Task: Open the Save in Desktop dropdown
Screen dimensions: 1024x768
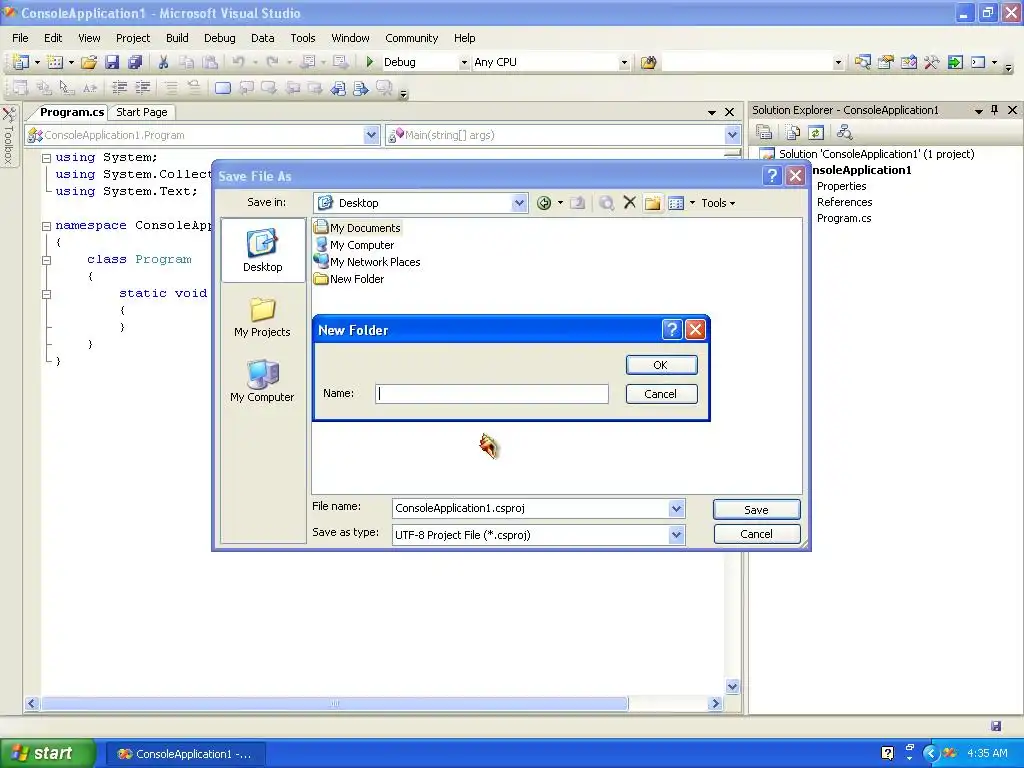Action: [x=519, y=202]
